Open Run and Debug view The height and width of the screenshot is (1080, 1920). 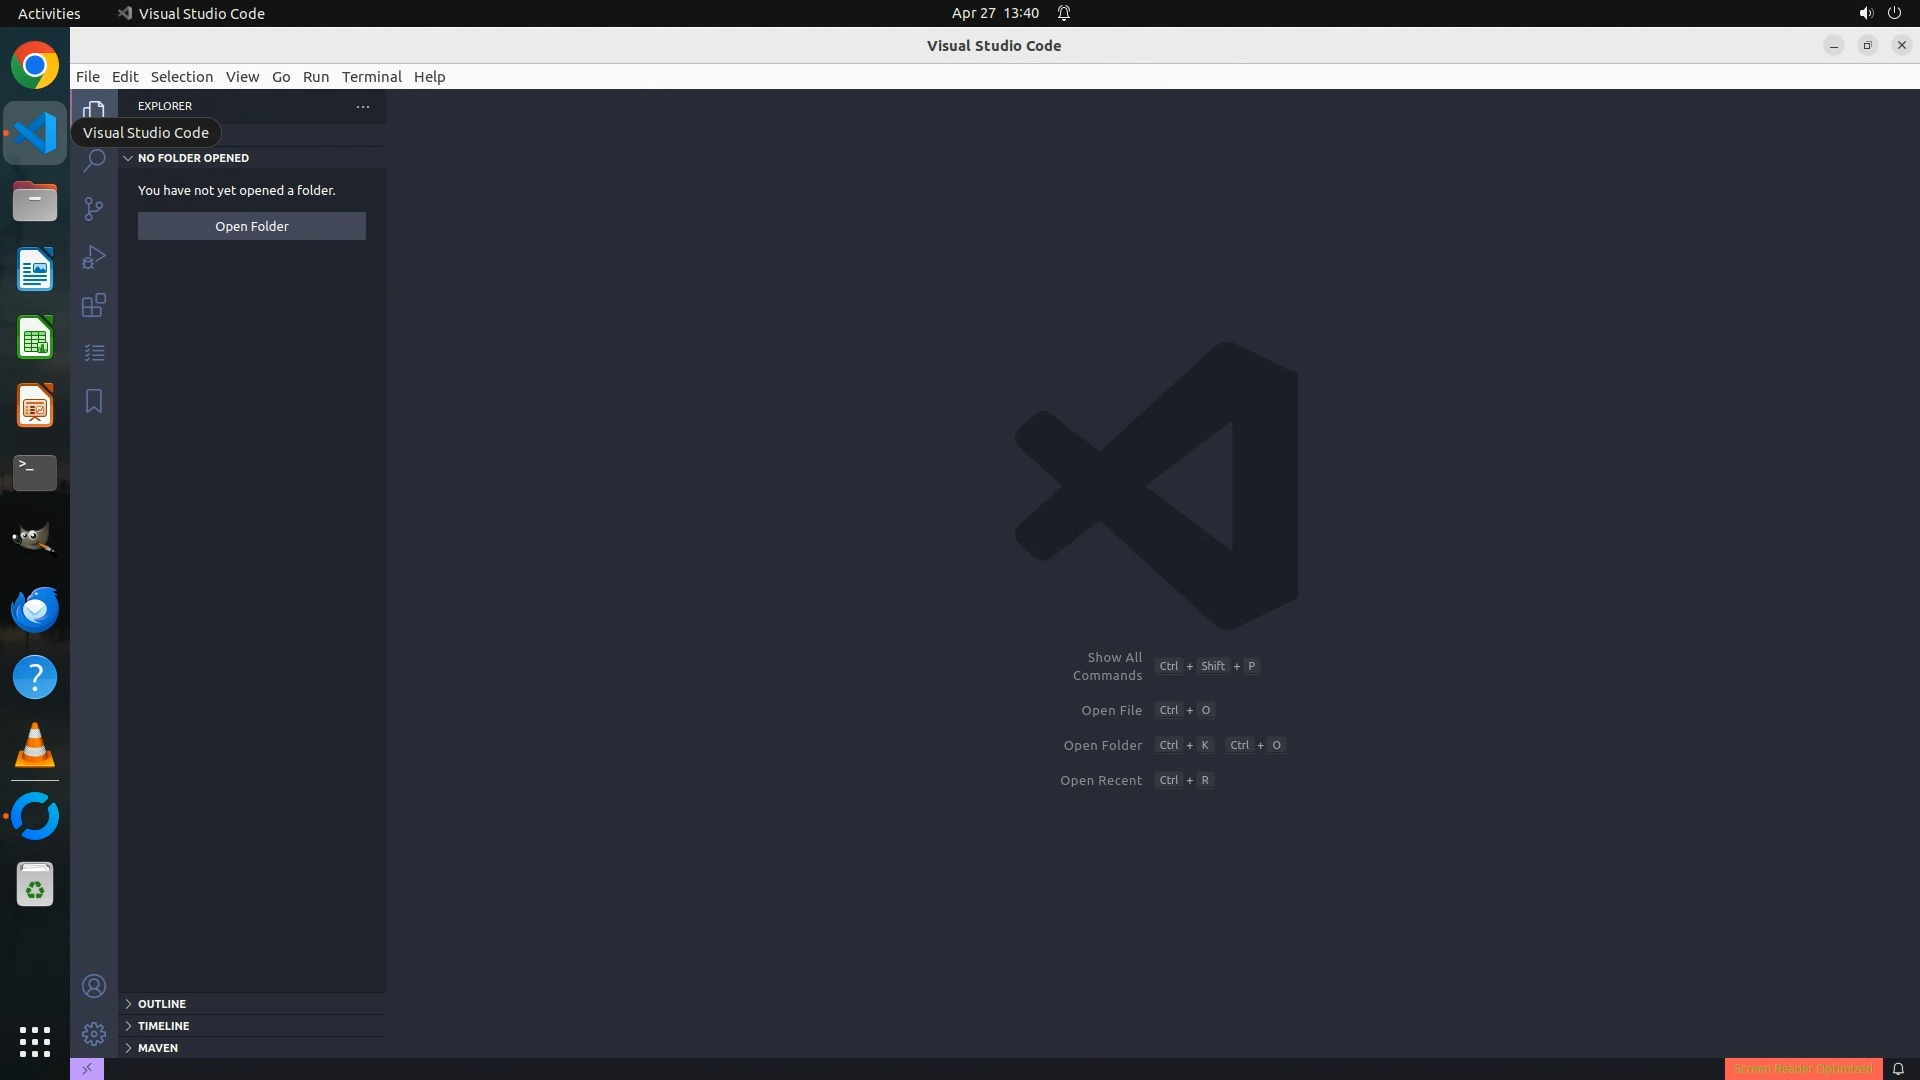pyautogui.click(x=94, y=257)
